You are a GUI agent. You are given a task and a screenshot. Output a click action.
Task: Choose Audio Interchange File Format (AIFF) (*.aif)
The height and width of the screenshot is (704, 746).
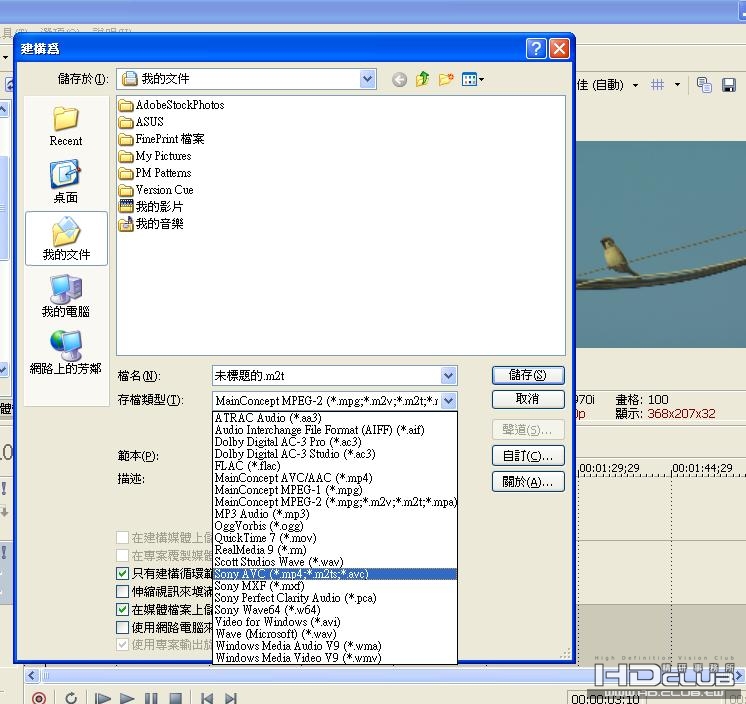pos(335,430)
